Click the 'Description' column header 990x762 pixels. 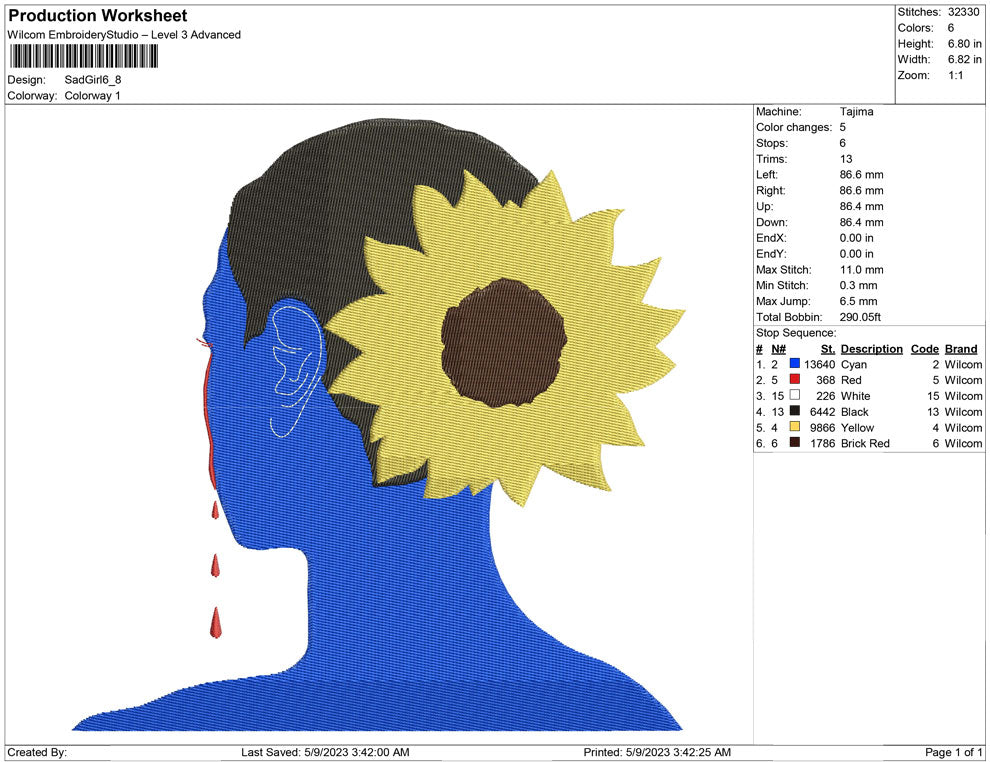(871, 348)
